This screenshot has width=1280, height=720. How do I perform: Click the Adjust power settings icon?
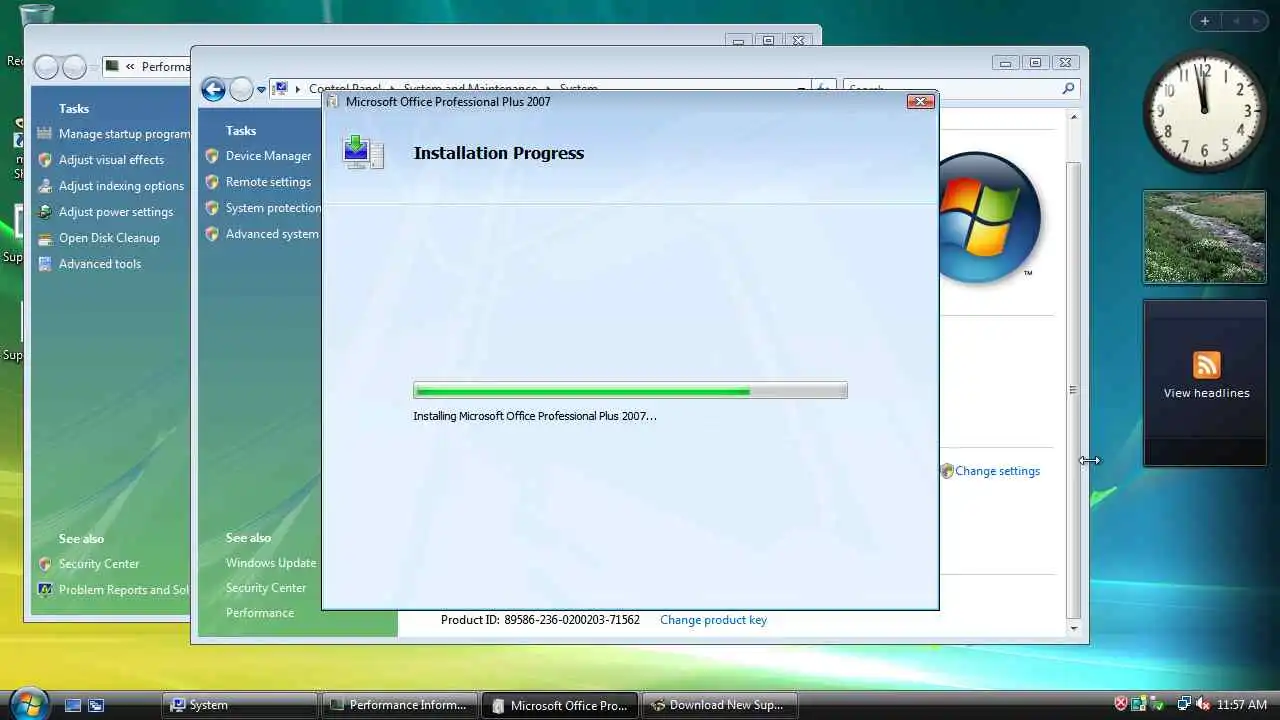tap(44, 212)
